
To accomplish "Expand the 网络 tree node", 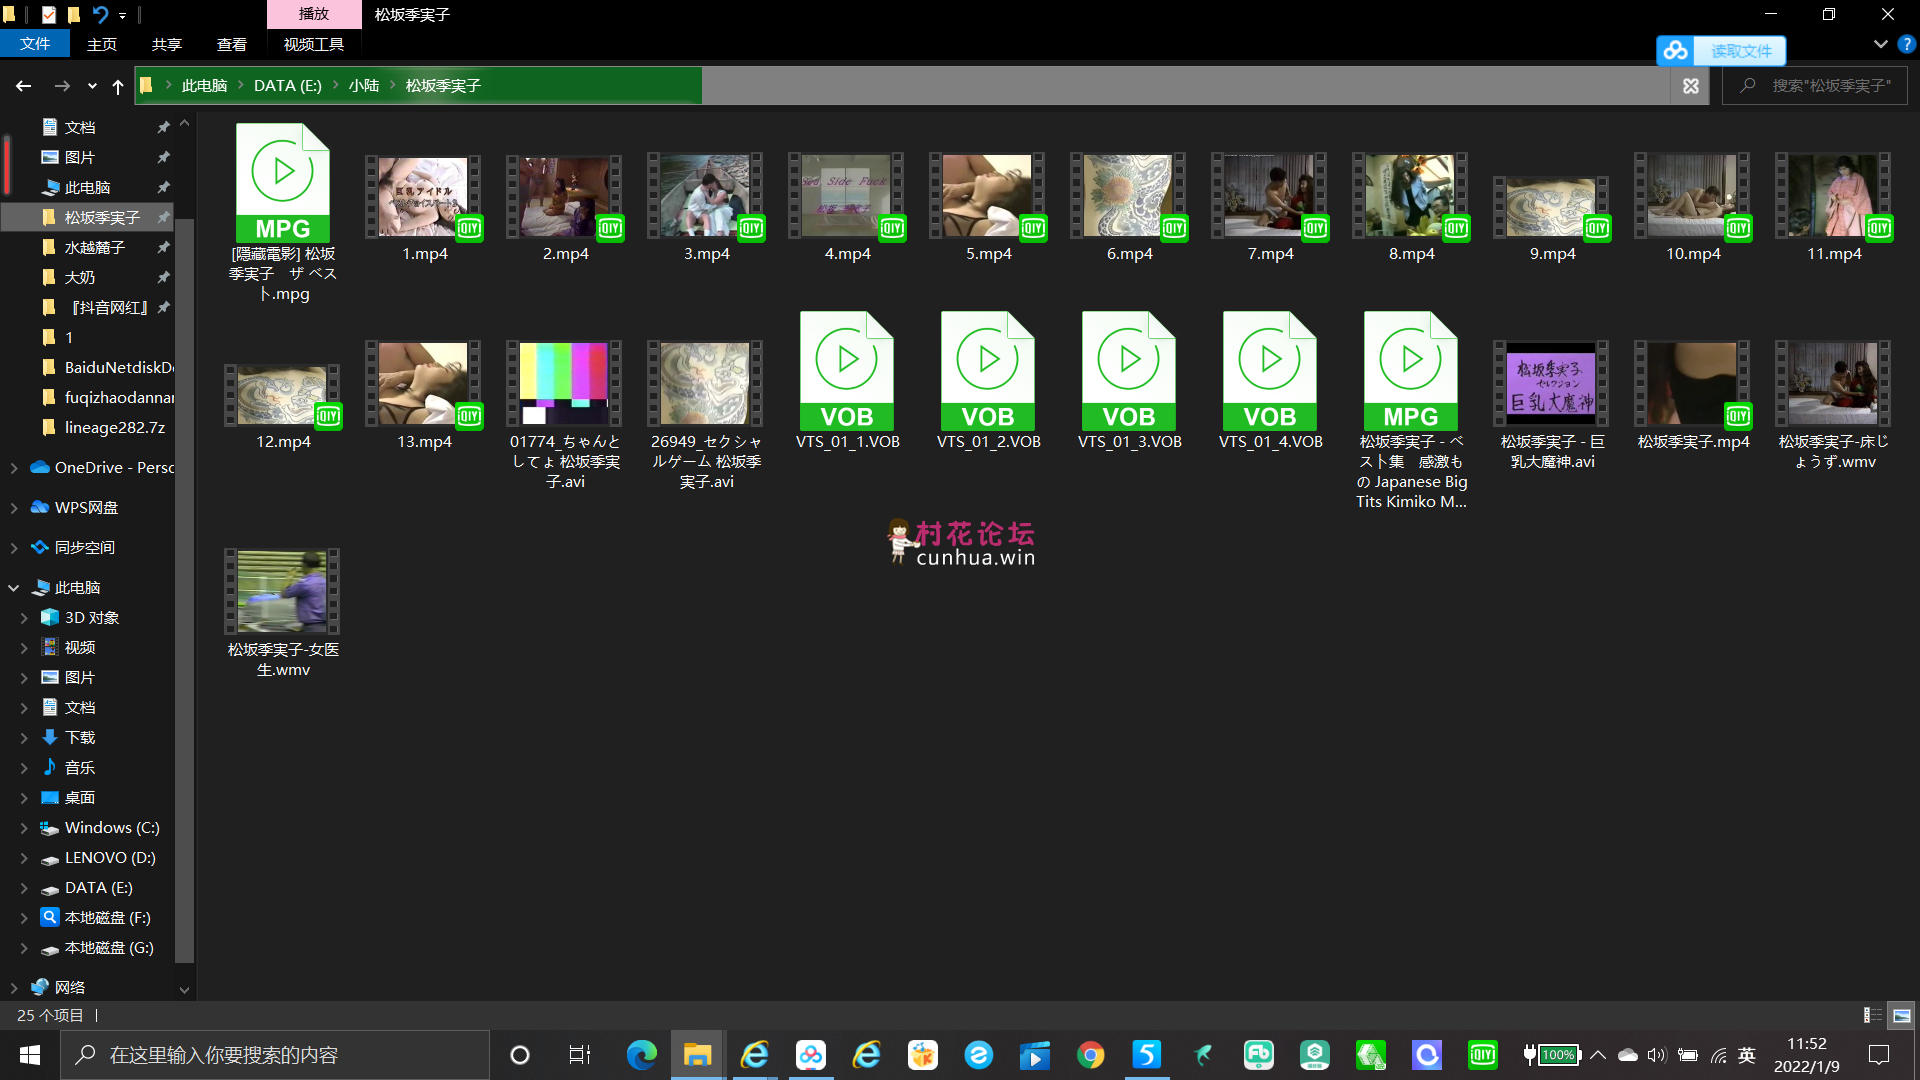I will point(13,988).
